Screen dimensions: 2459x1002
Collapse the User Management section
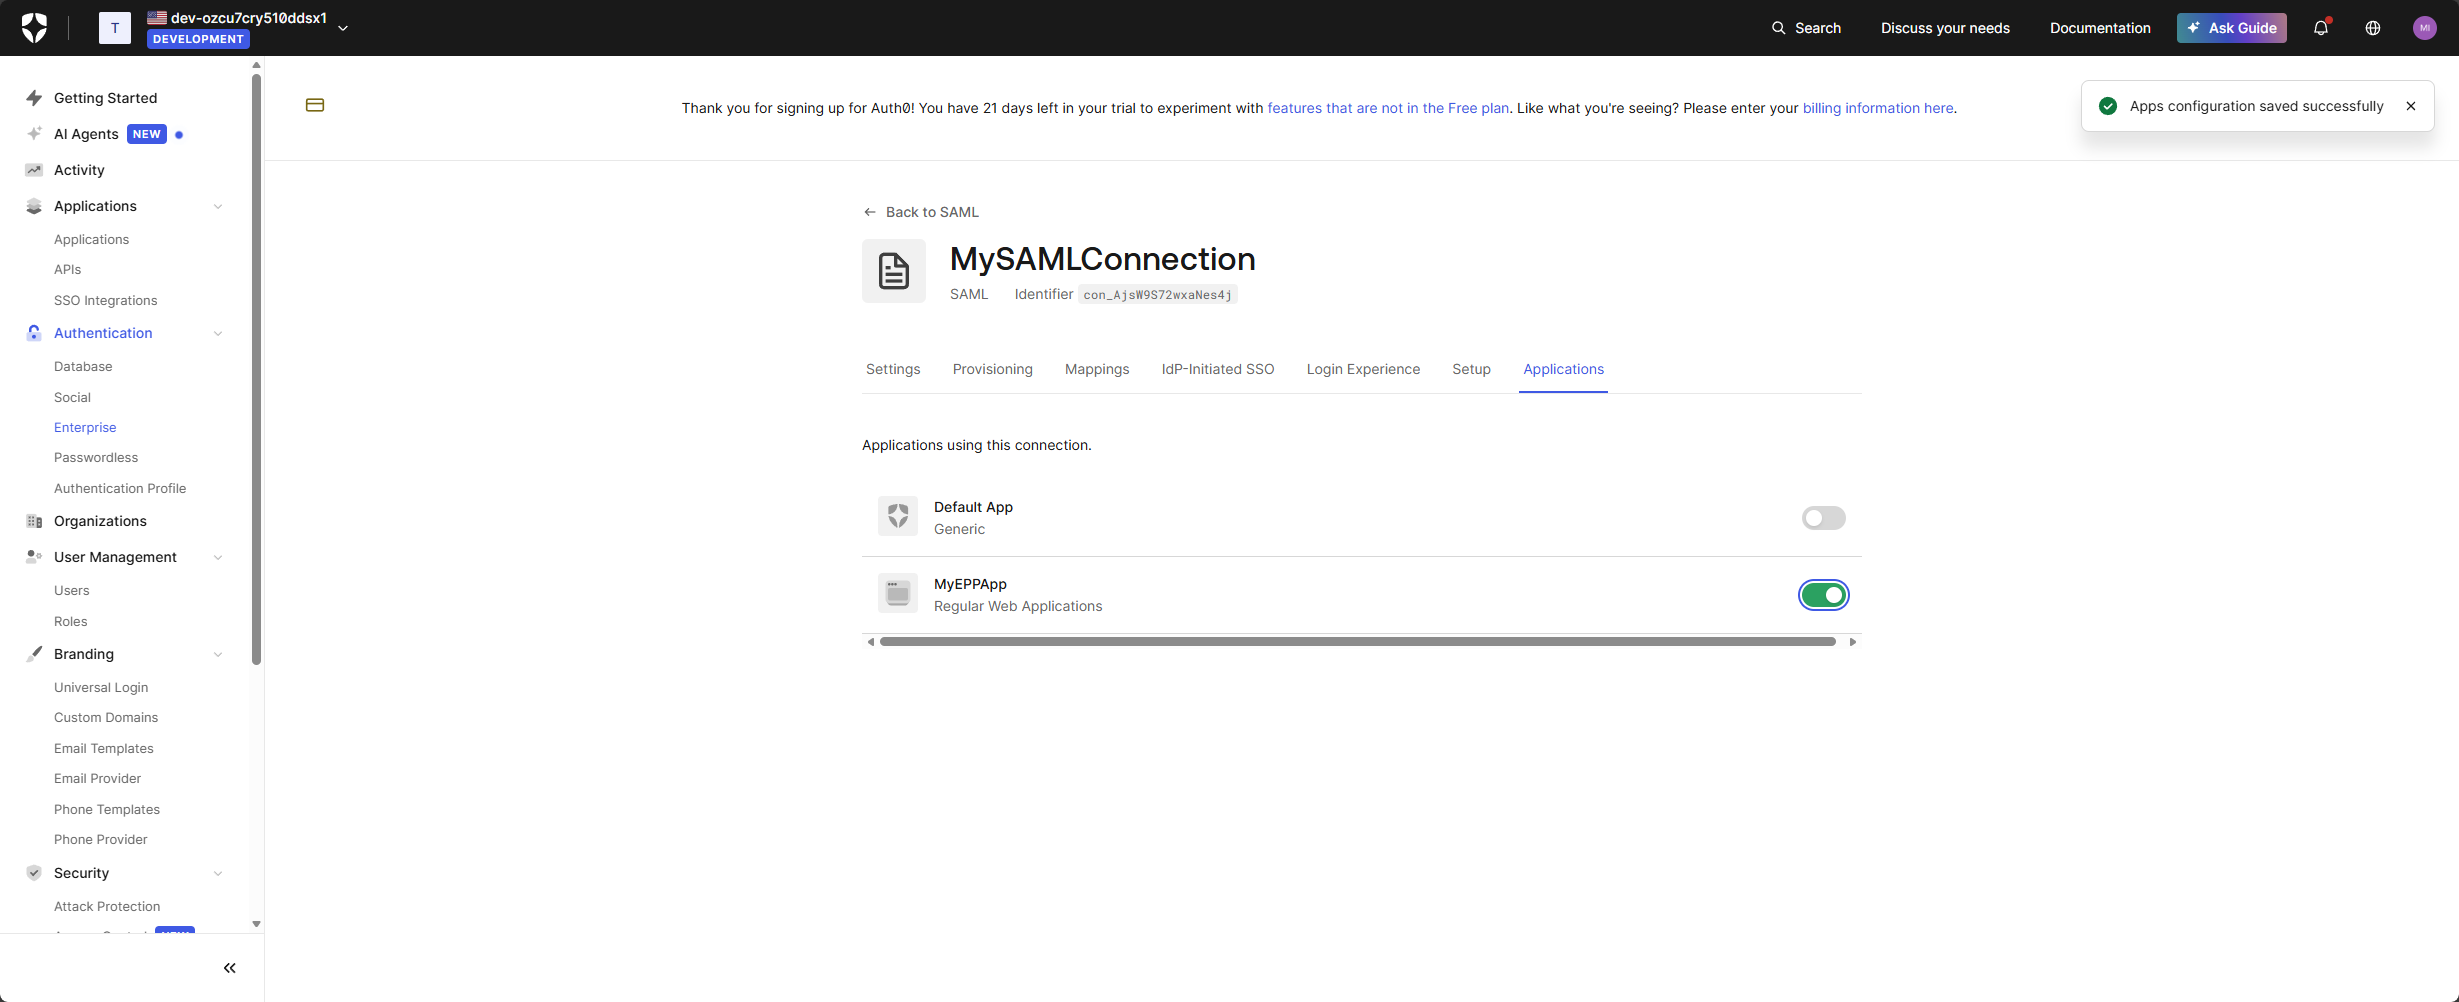218,557
